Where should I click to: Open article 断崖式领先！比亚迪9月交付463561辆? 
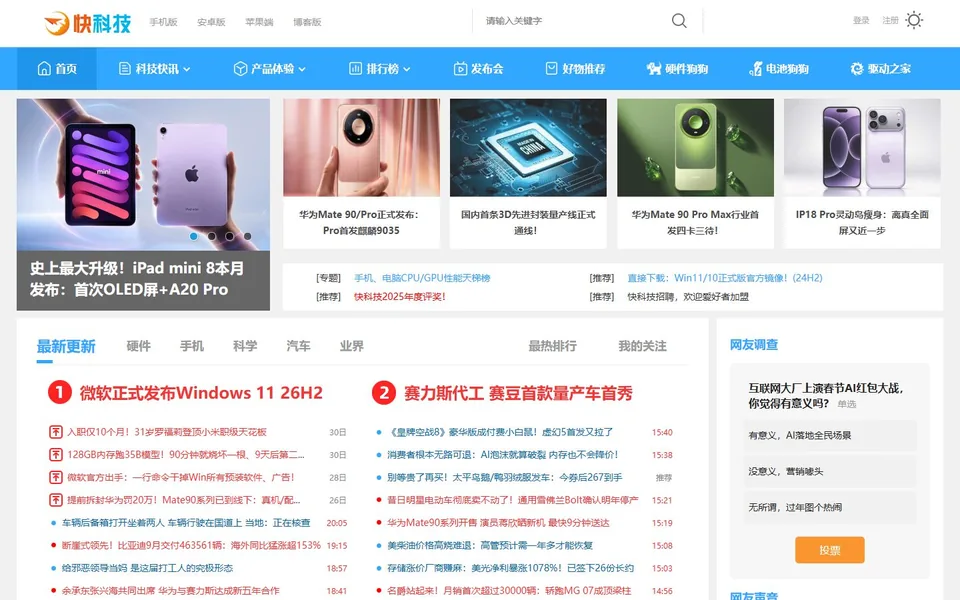pos(191,546)
